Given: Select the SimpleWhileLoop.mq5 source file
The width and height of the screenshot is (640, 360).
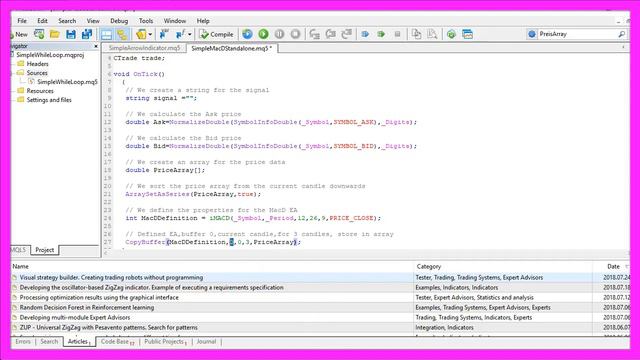Looking at the screenshot, I should 67,82.
